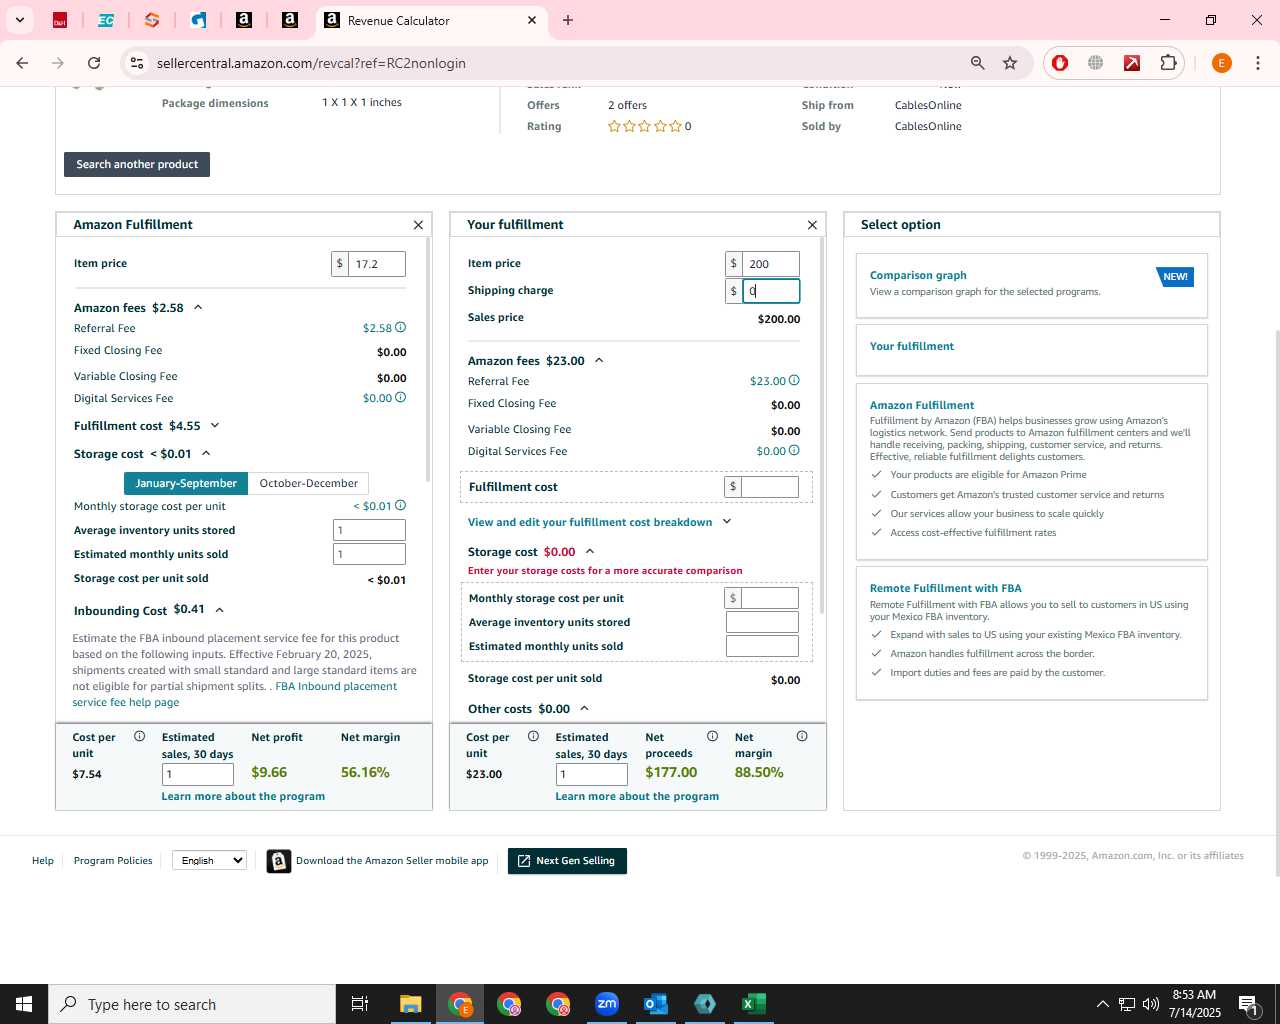Screen dimensions: 1280x1024
Task: Click Amazon Fulfillment Average inventory units stored field
Action: coord(369,530)
